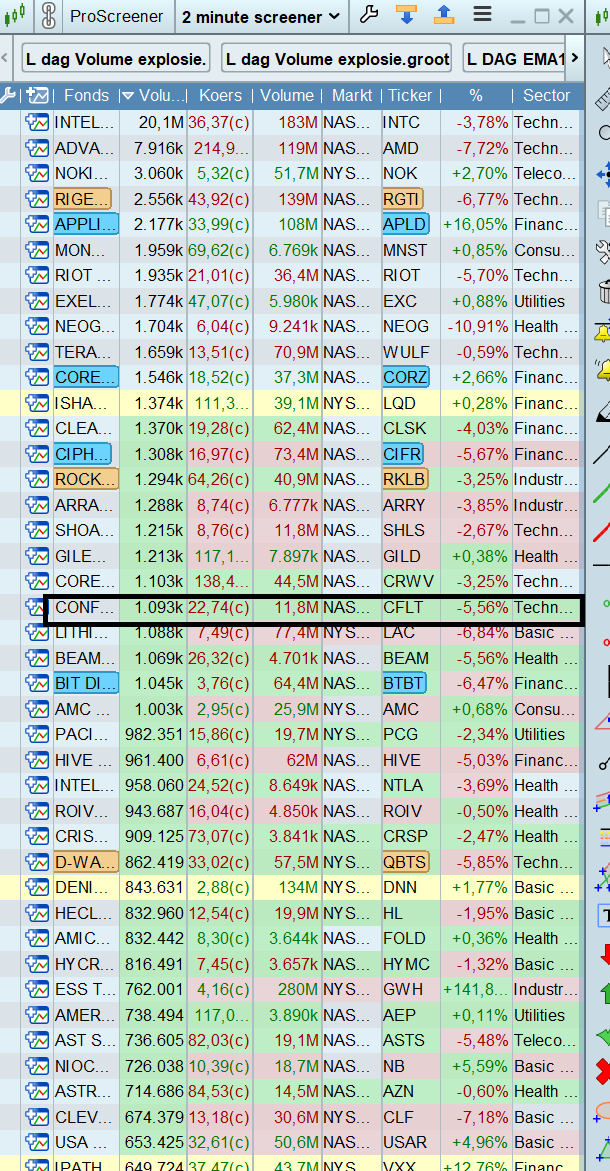
Task: Click the trash bin icon in side toolbar
Action: coord(603,291)
